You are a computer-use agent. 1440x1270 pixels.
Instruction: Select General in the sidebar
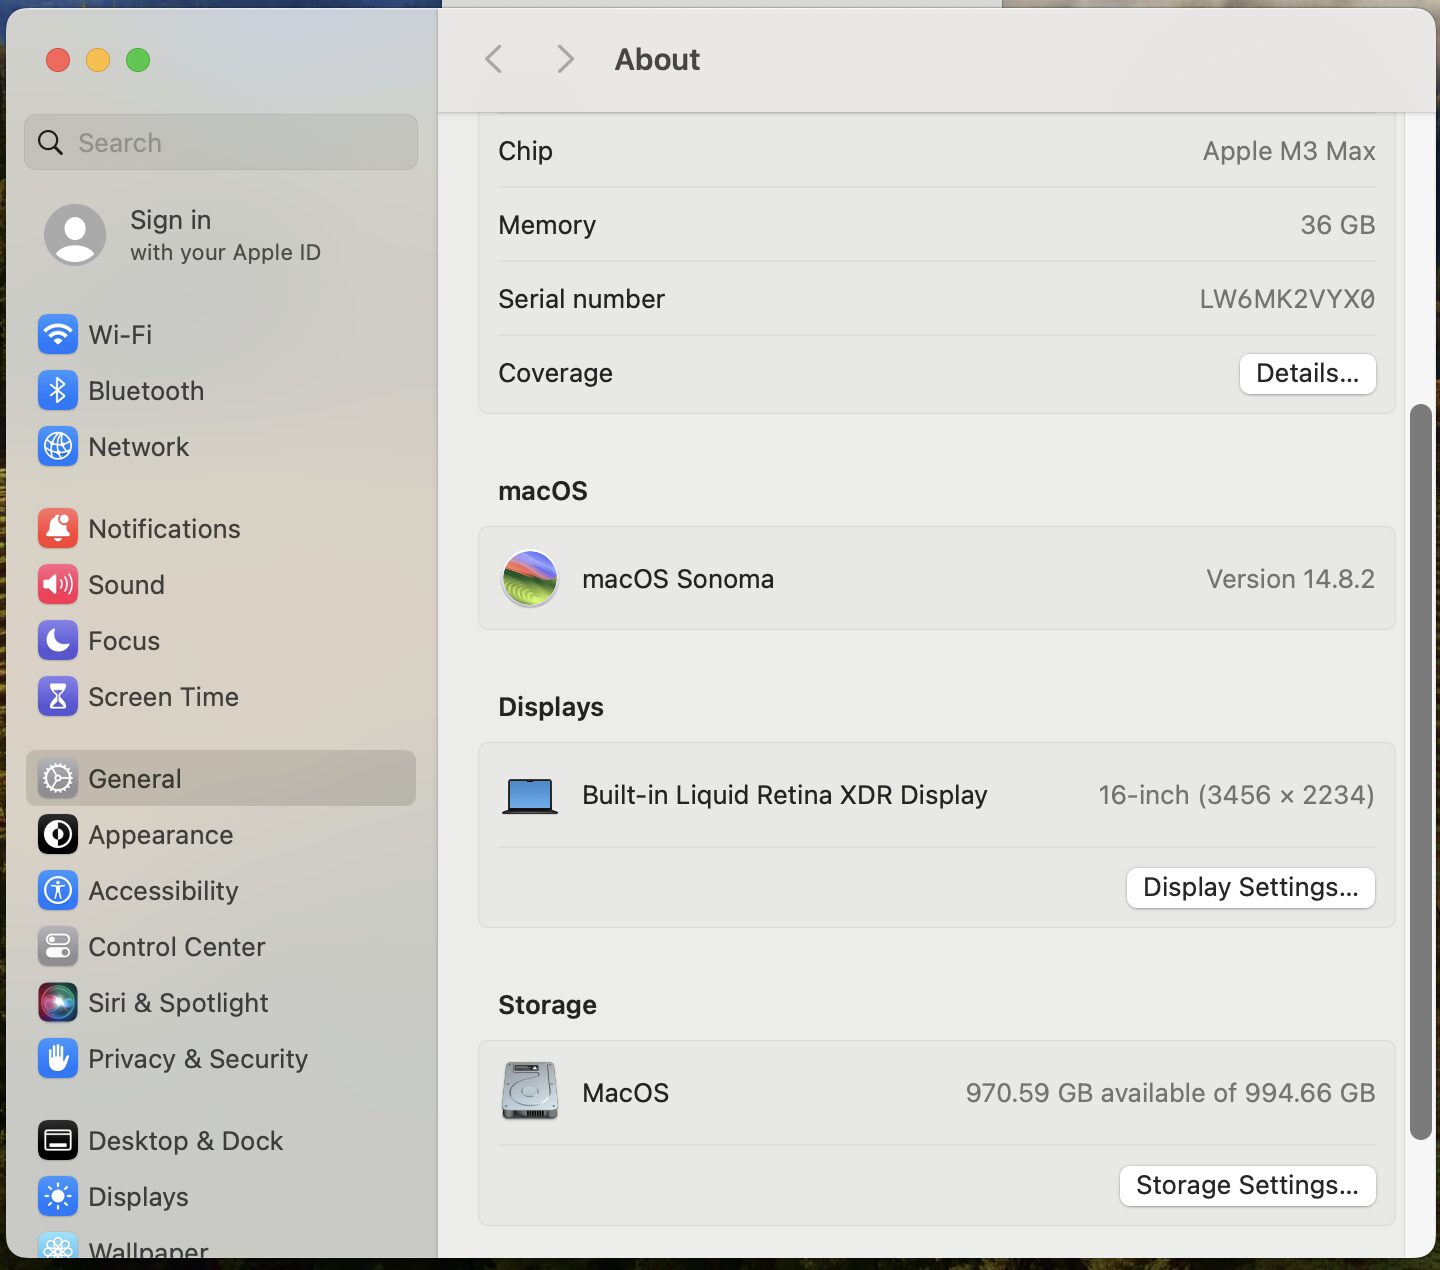(x=134, y=778)
